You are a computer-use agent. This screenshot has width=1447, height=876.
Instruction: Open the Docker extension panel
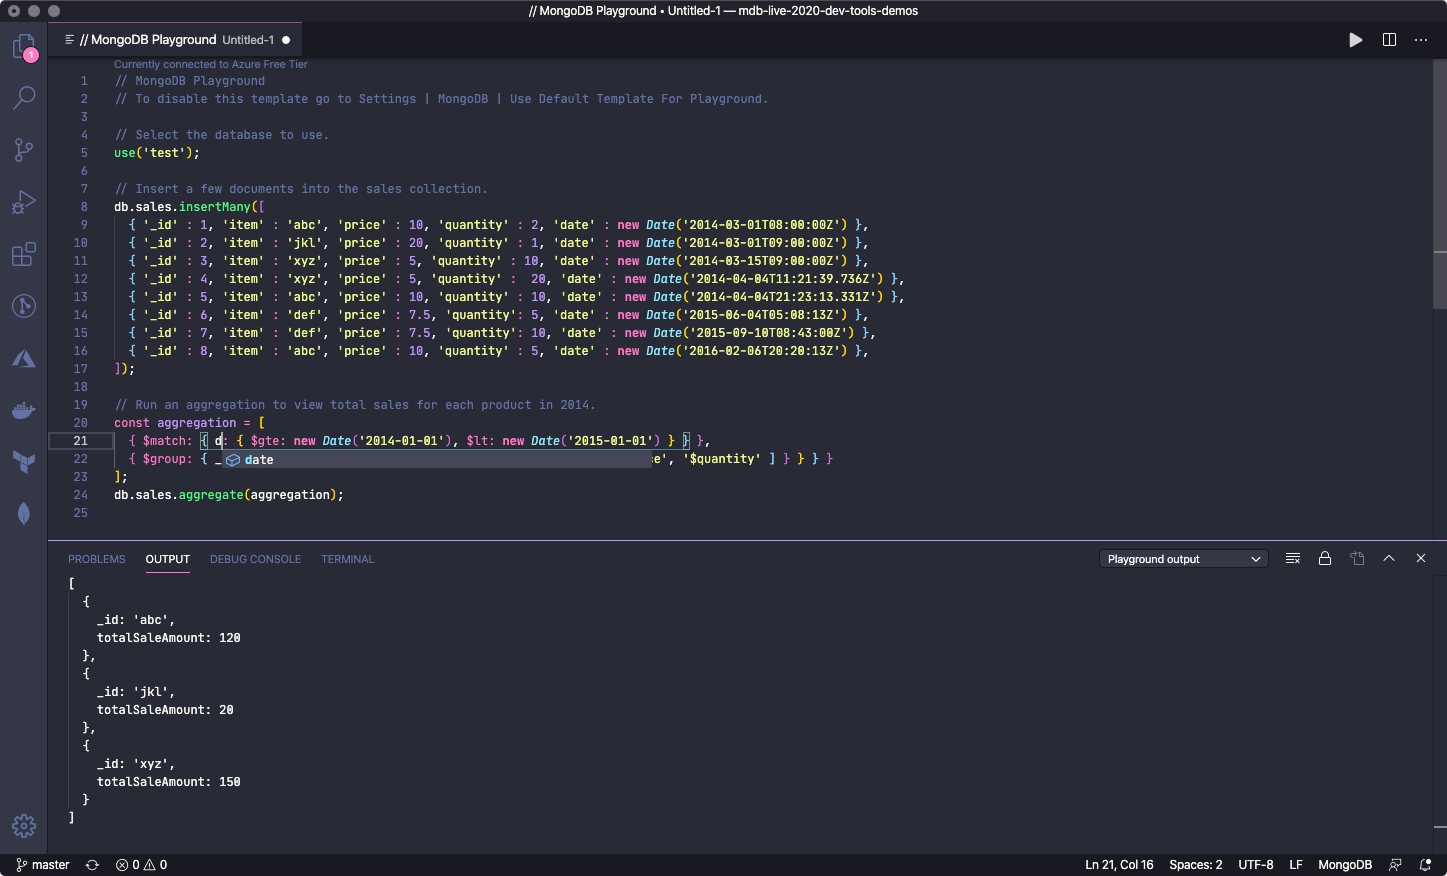pyautogui.click(x=23, y=410)
